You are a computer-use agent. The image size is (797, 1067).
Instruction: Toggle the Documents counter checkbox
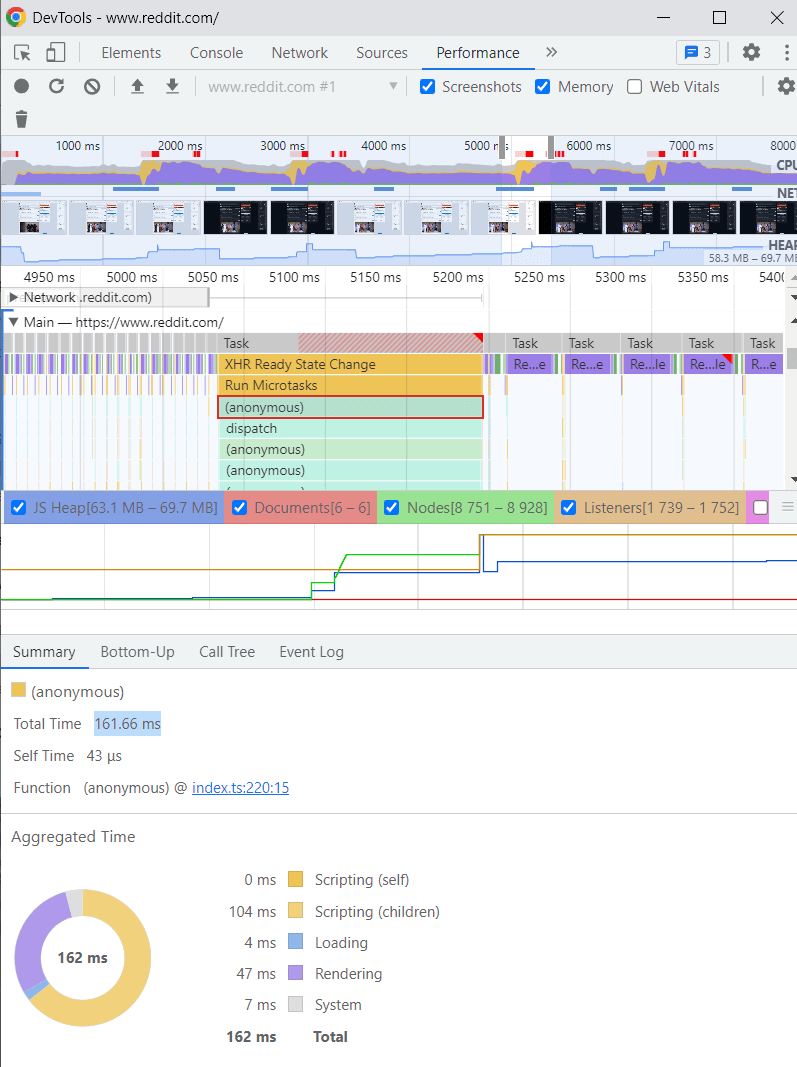[x=240, y=508]
